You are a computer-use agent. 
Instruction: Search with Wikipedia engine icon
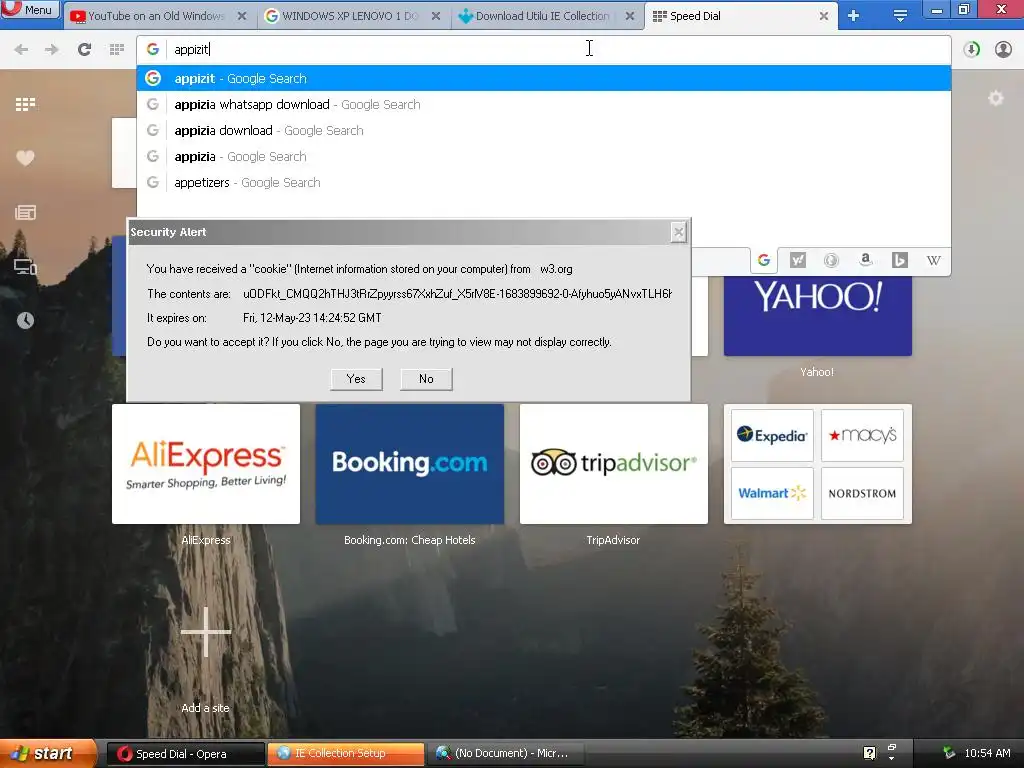[x=933, y=261]
